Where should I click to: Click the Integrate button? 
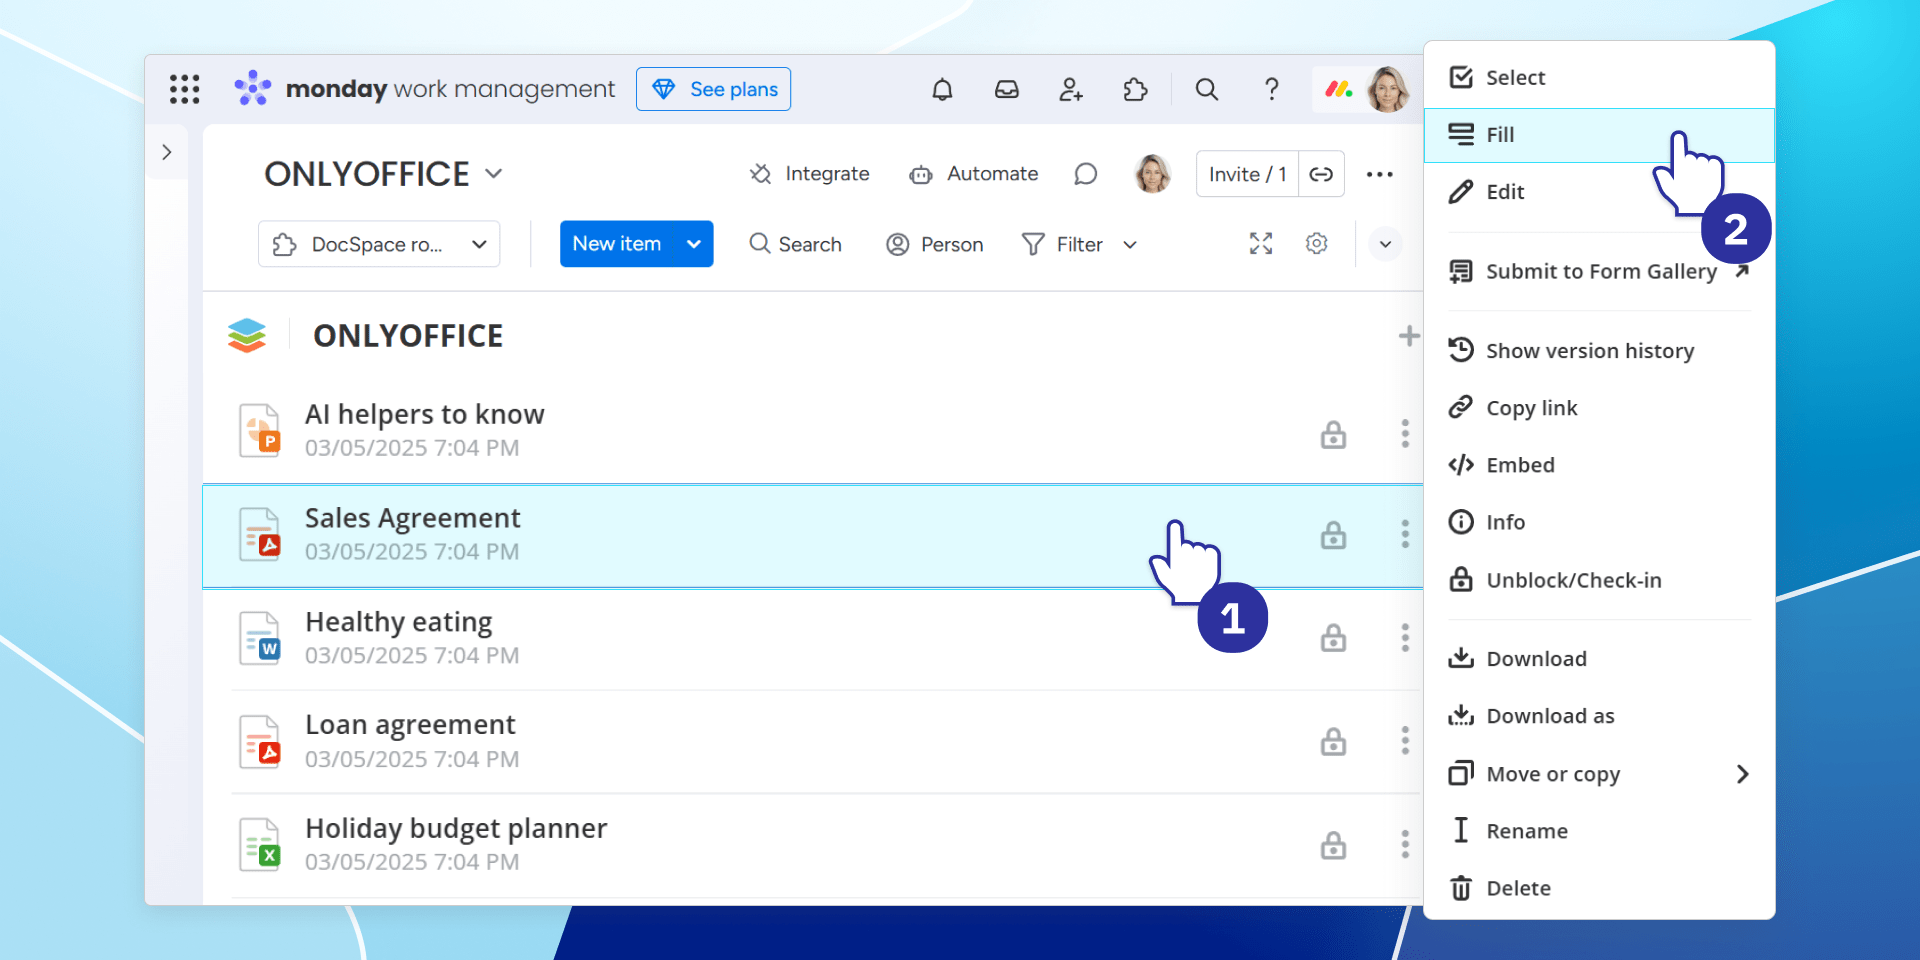coord(809,174)
